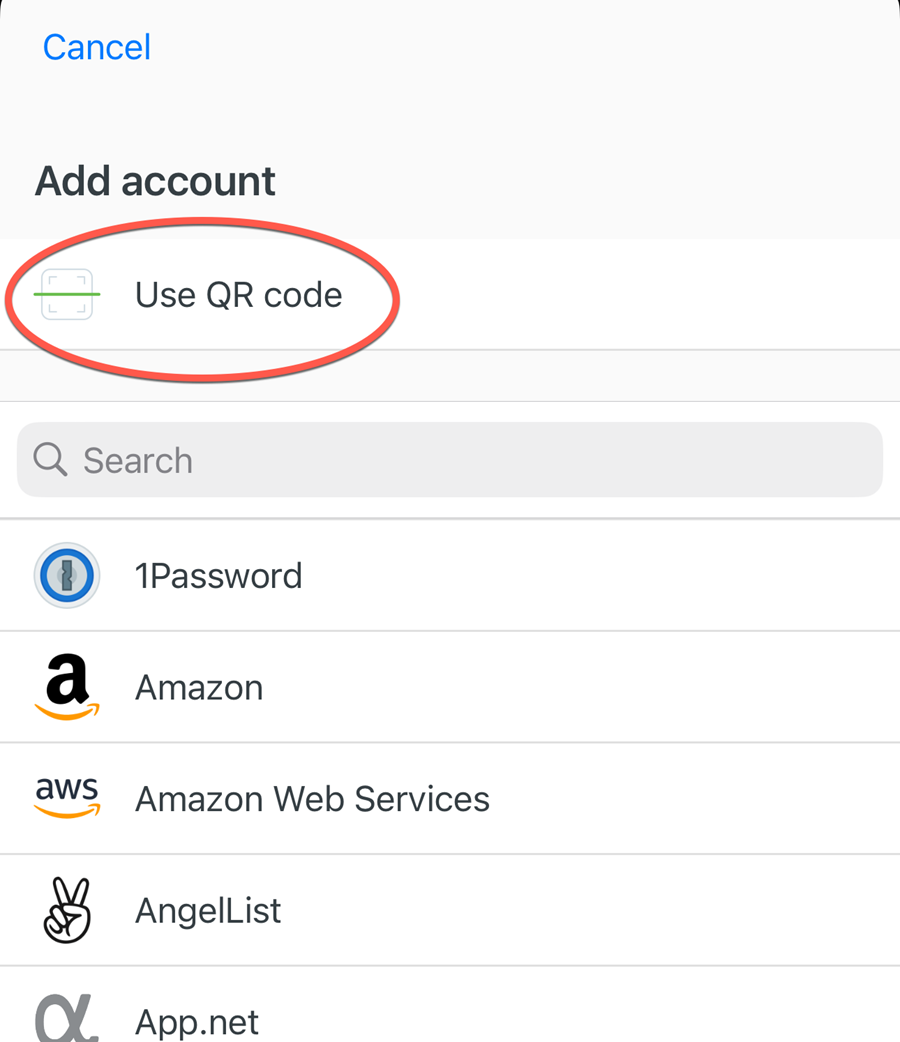Select the AngelList peace-hand icon
Image resolution: width=900 pixels, height=1042 pixels.
click(x=66, y=910)
